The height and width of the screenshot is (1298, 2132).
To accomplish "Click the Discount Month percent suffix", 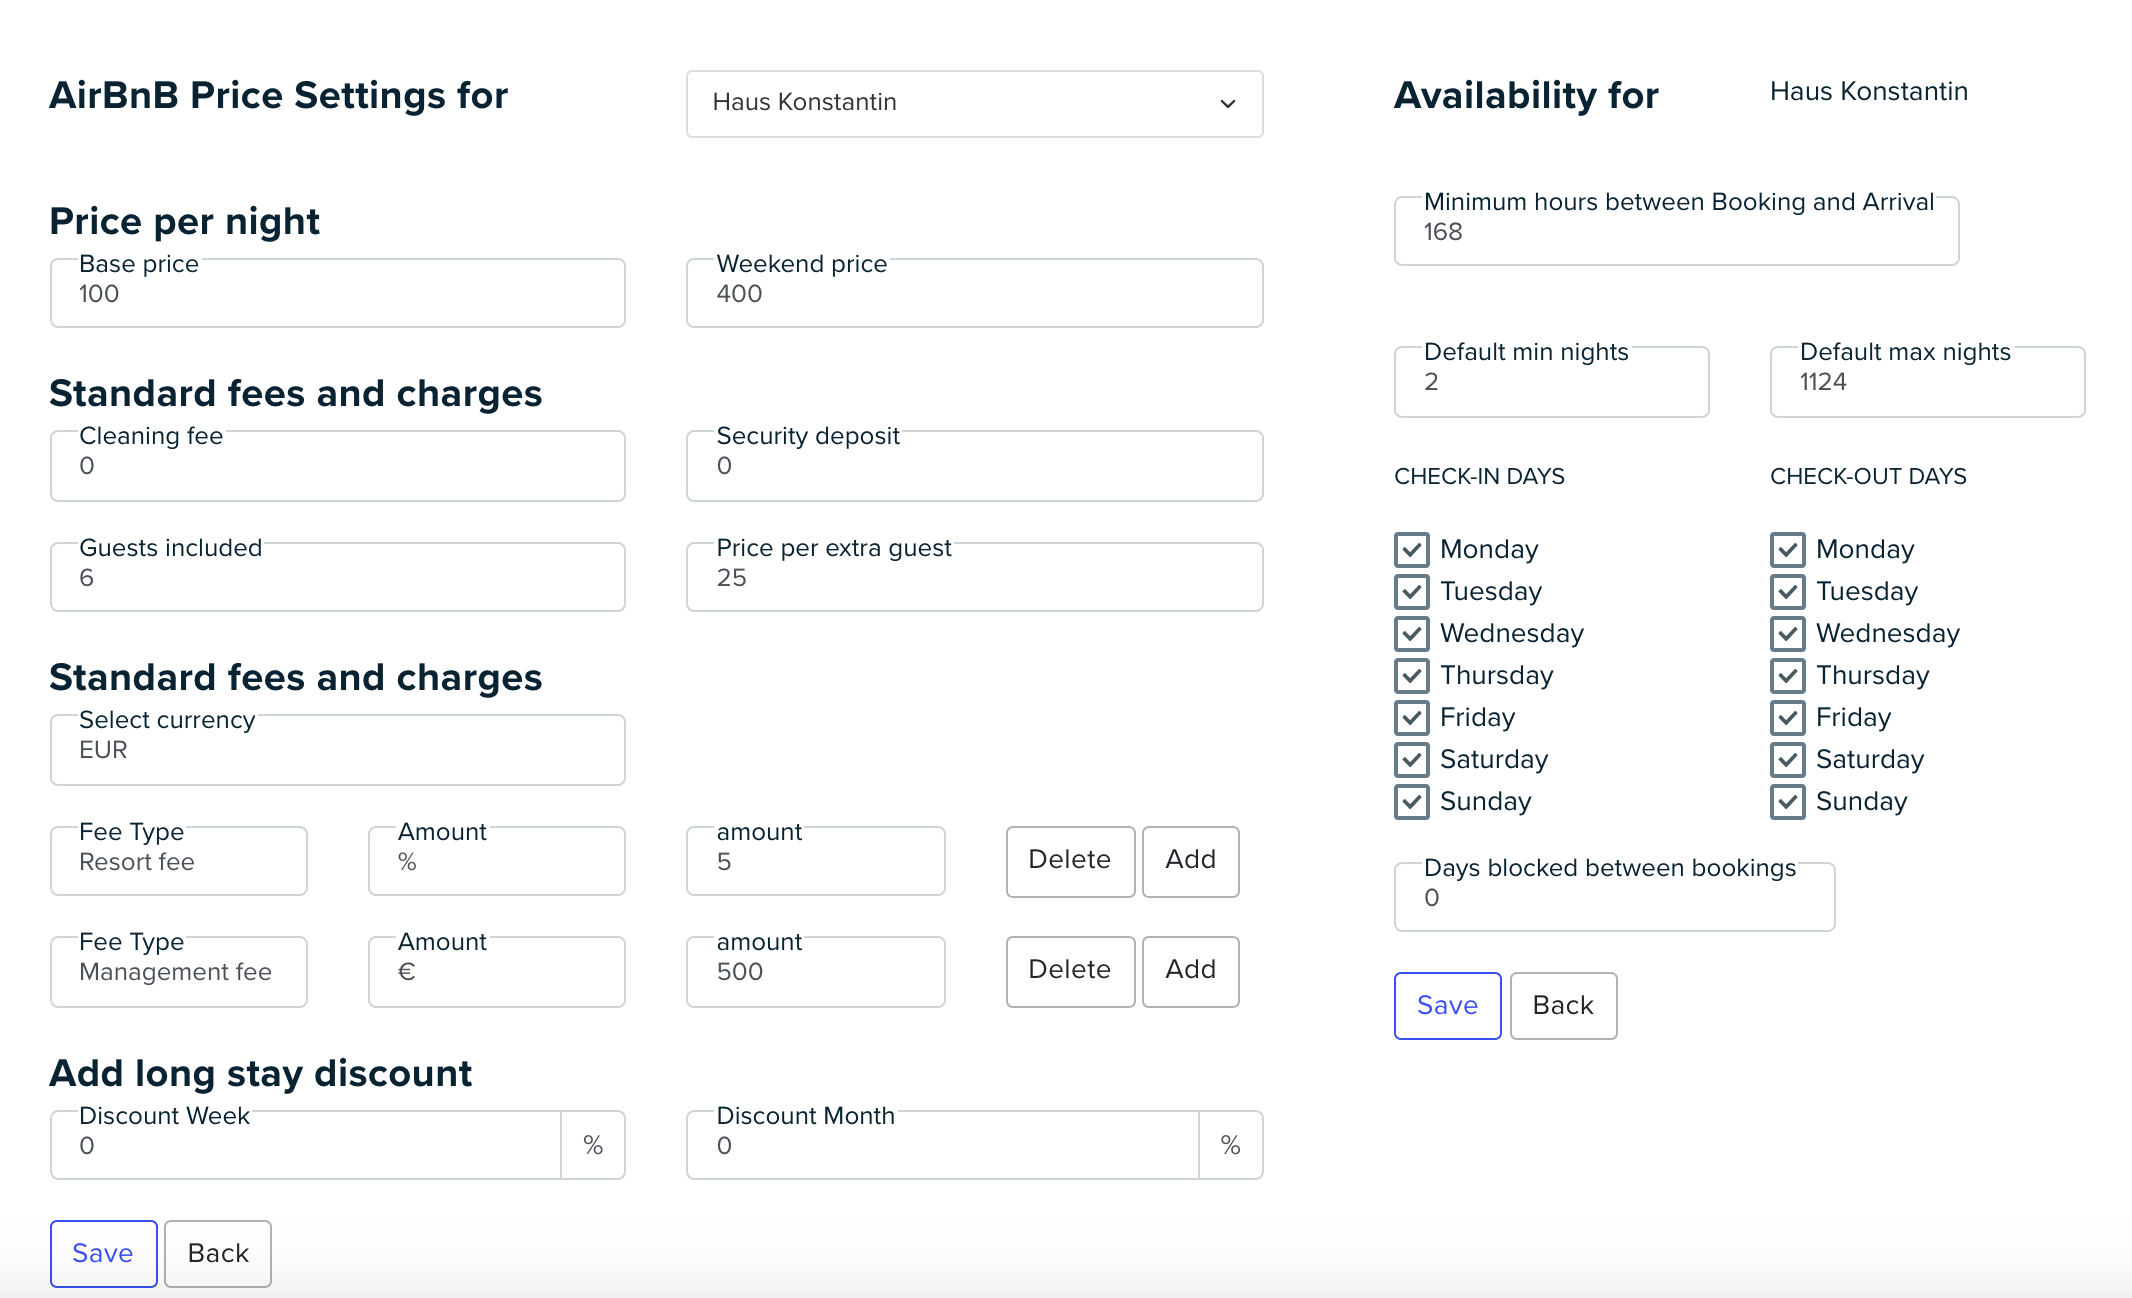I will [1230, 1145].
